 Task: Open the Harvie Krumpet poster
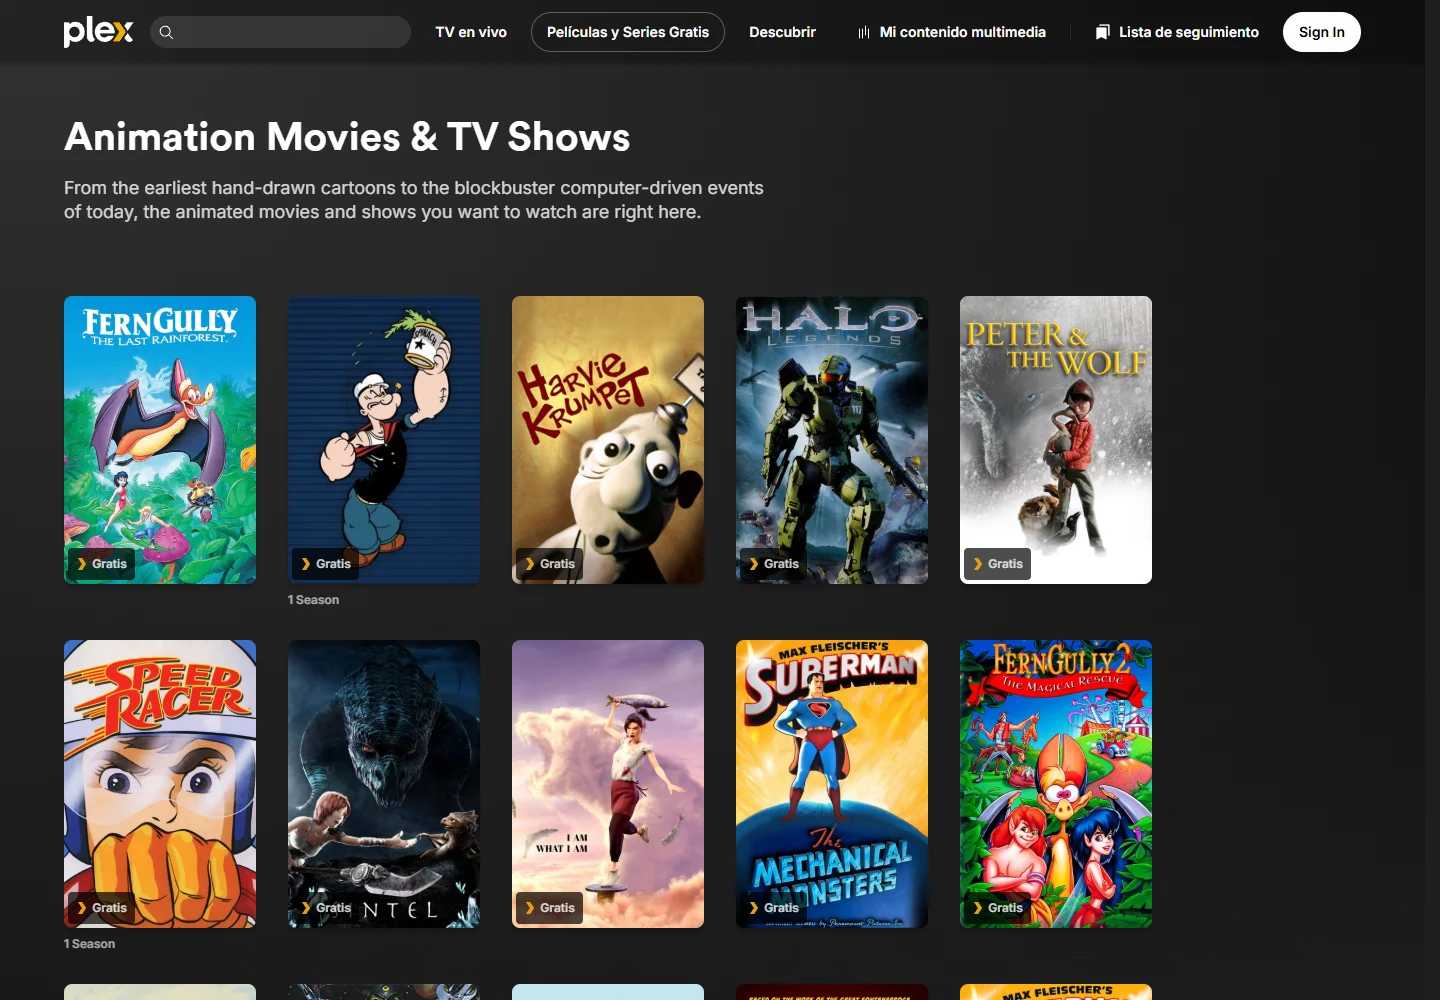tap(608, 440)
